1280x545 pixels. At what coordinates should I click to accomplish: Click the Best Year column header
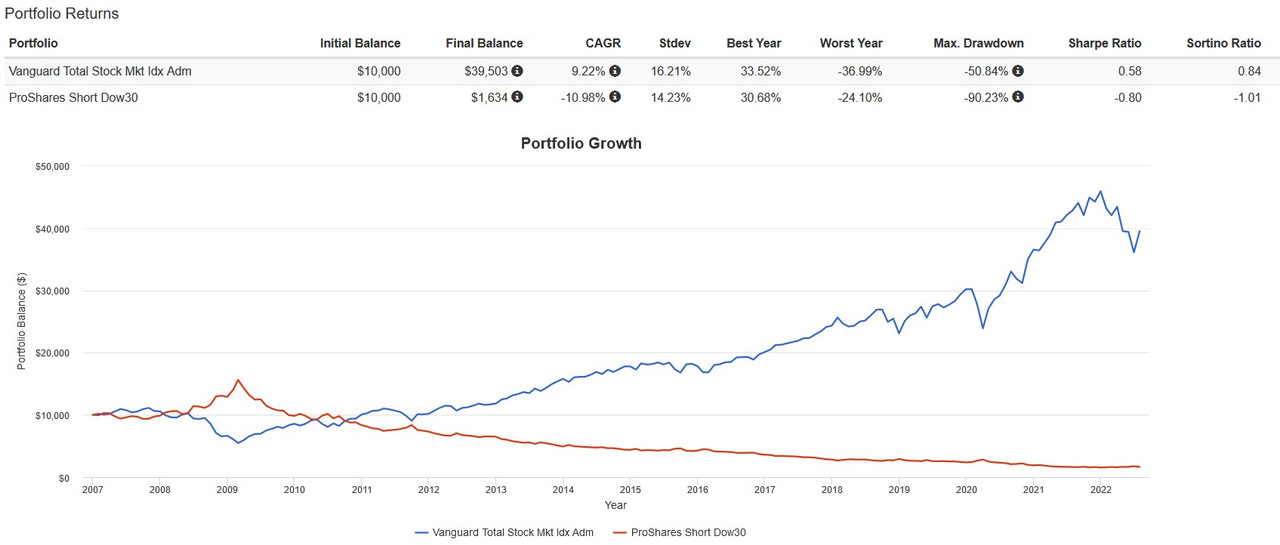coord(754,43)
